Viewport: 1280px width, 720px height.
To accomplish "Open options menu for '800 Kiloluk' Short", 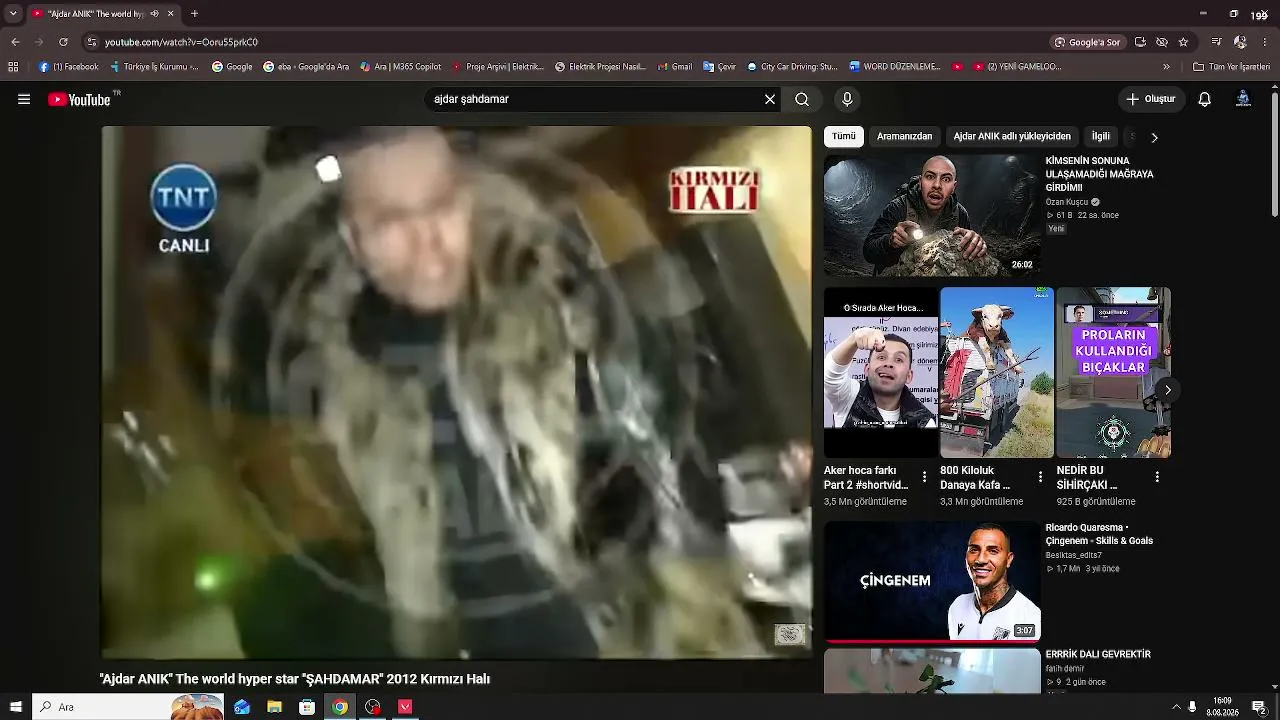I will tap(1040, 478).
